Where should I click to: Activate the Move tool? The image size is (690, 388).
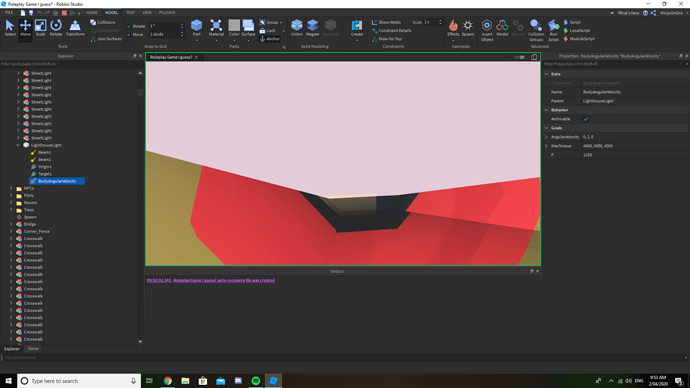[25, 28]
